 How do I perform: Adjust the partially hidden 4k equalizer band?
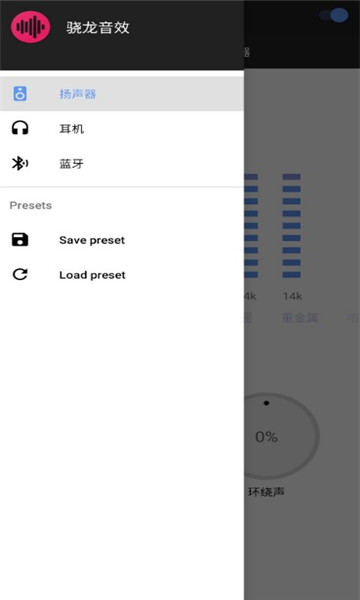(251, 226)
